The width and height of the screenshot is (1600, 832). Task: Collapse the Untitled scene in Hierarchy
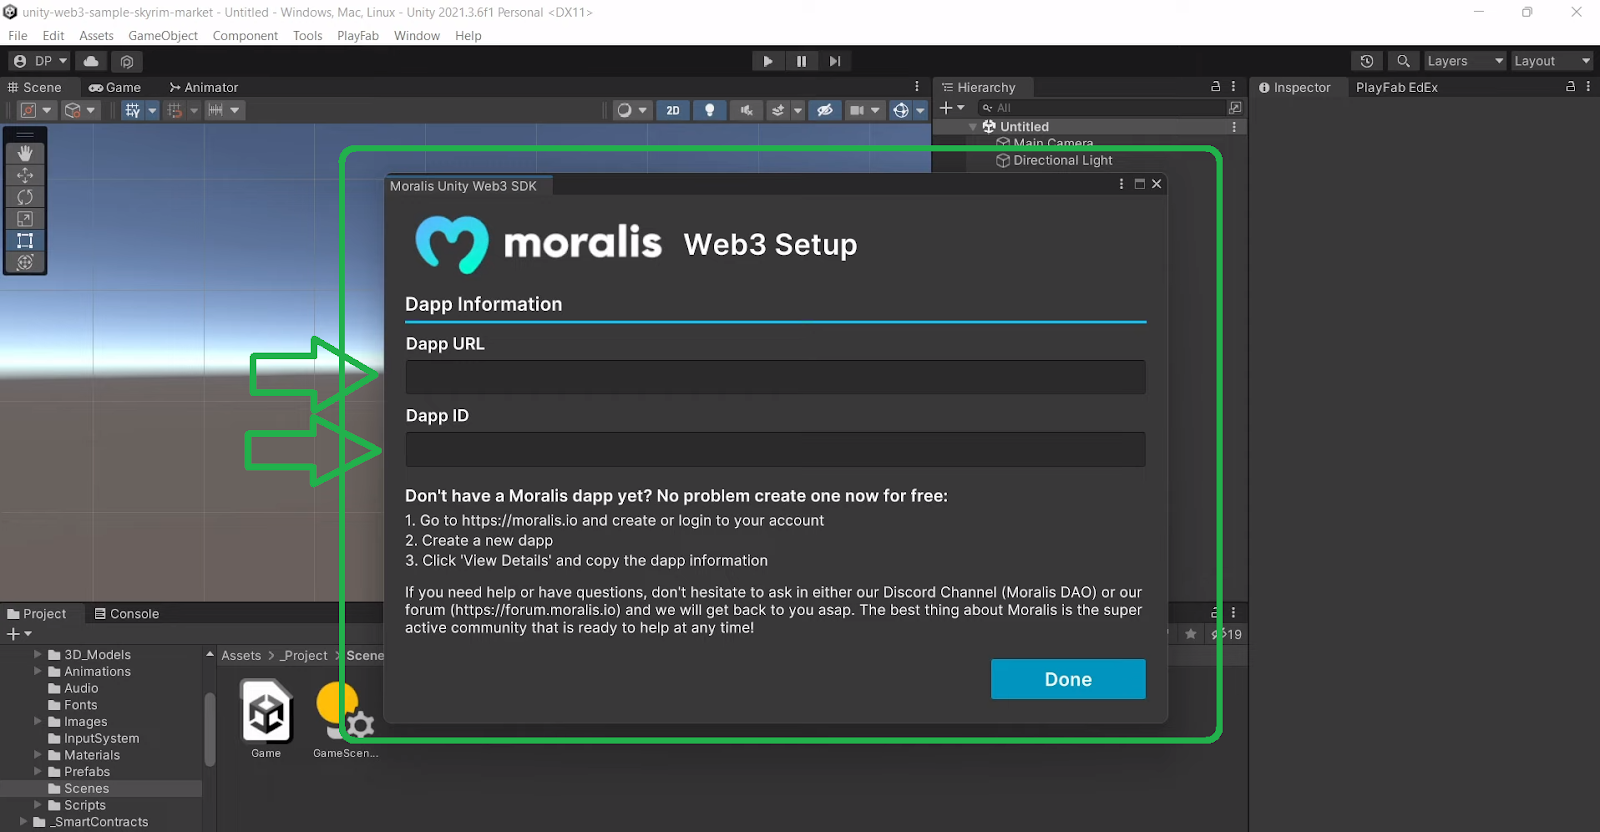[973, 127]
